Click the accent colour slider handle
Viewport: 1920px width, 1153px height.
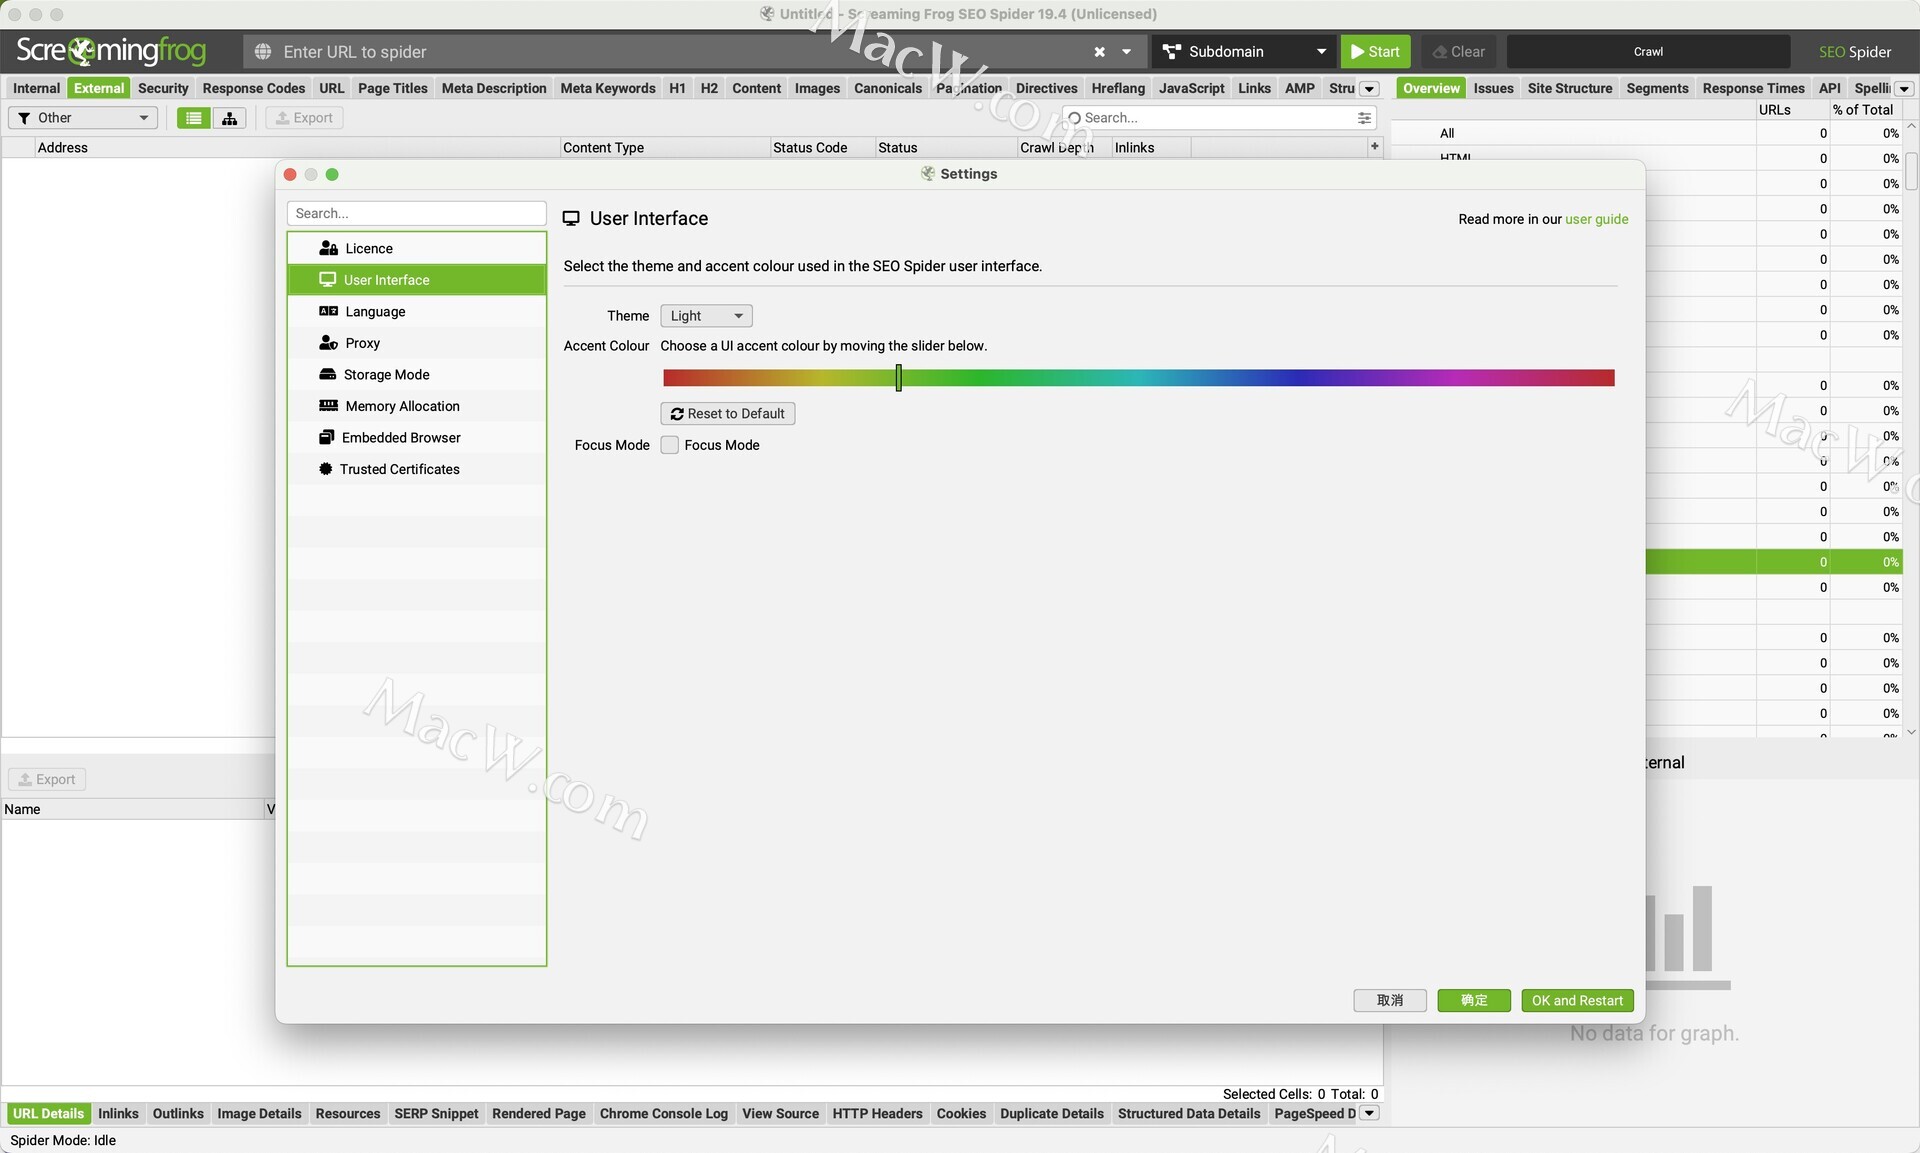pyautogui.click(x=898, y=377)
